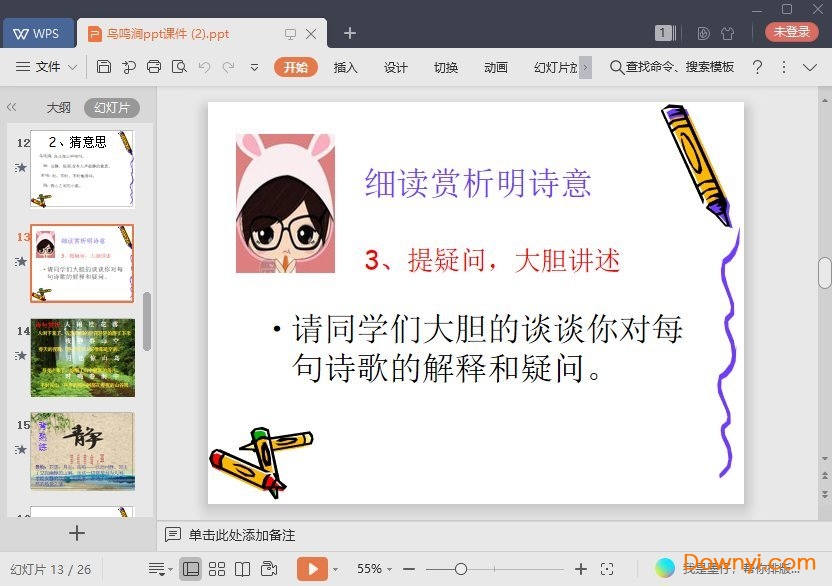
Task: Toggle normal view button in status bar
Action: click(x=190, y=569)
